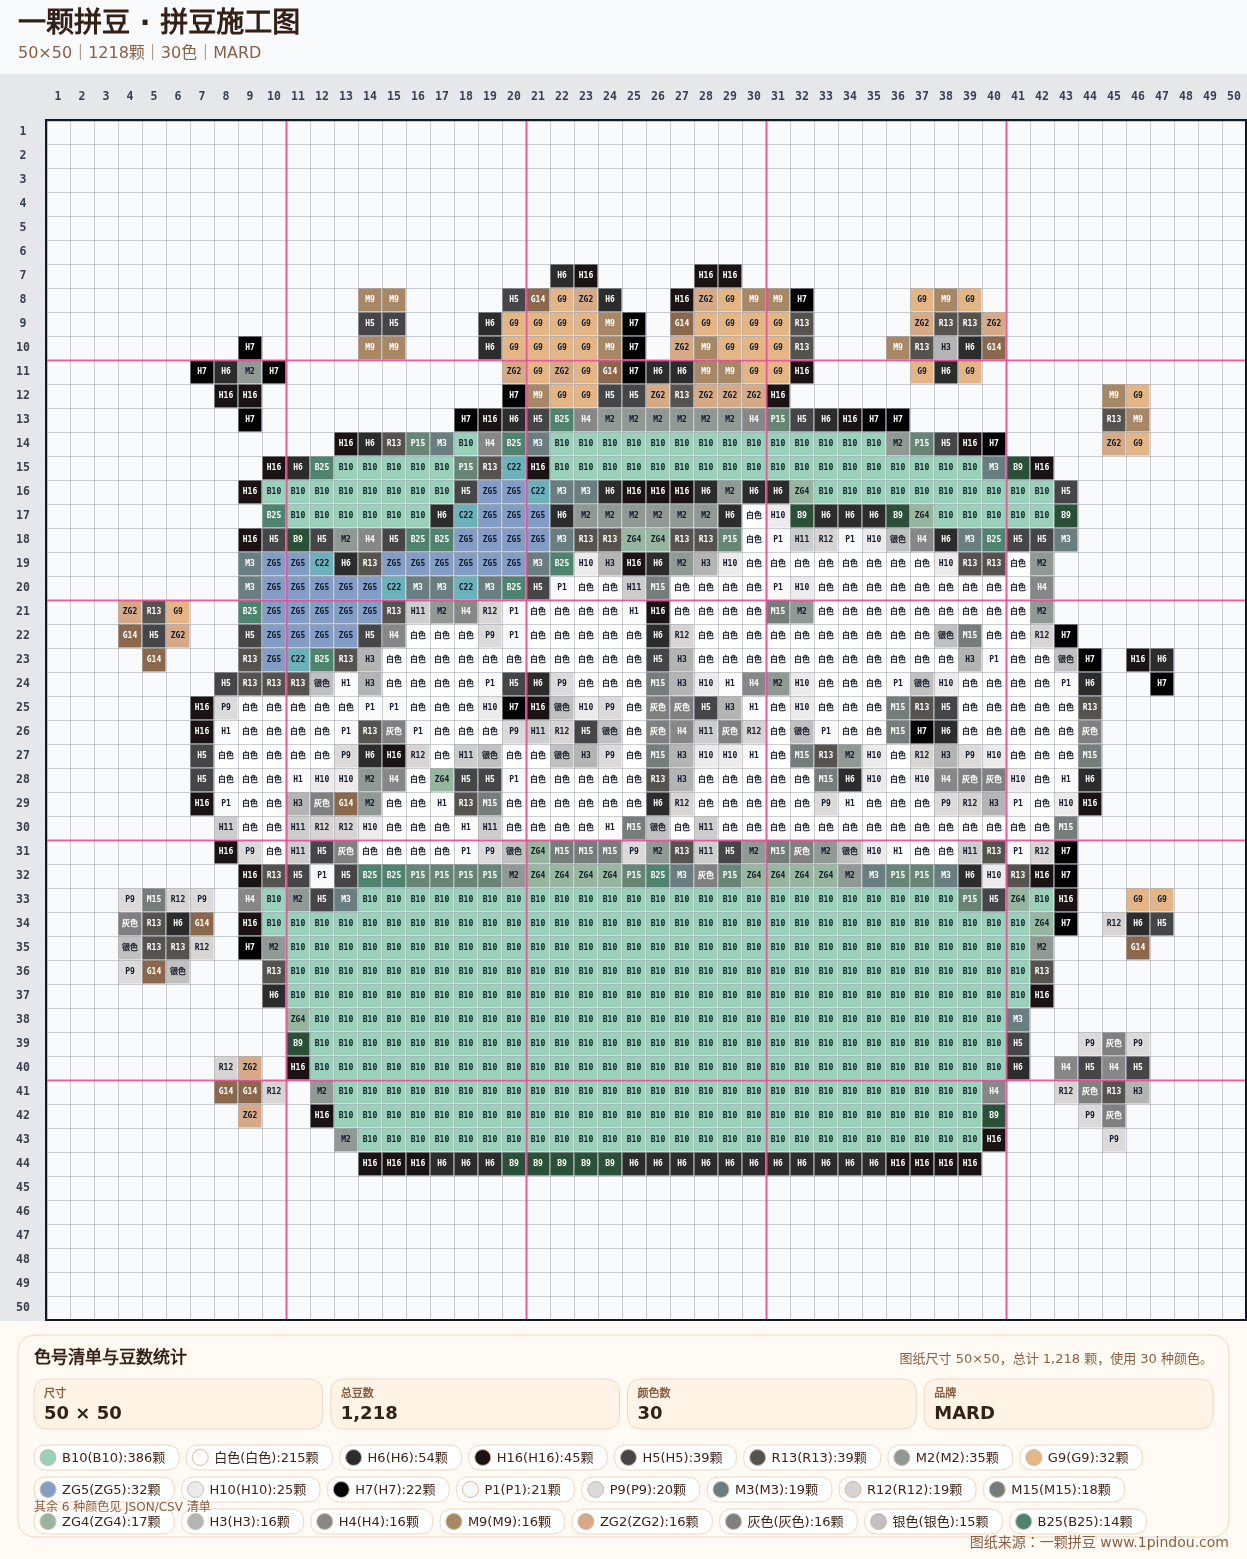Click the ZG4 17颗 color chip
The width and height of the screenshot is (1247, 1559).
(x=105, y=1522)
